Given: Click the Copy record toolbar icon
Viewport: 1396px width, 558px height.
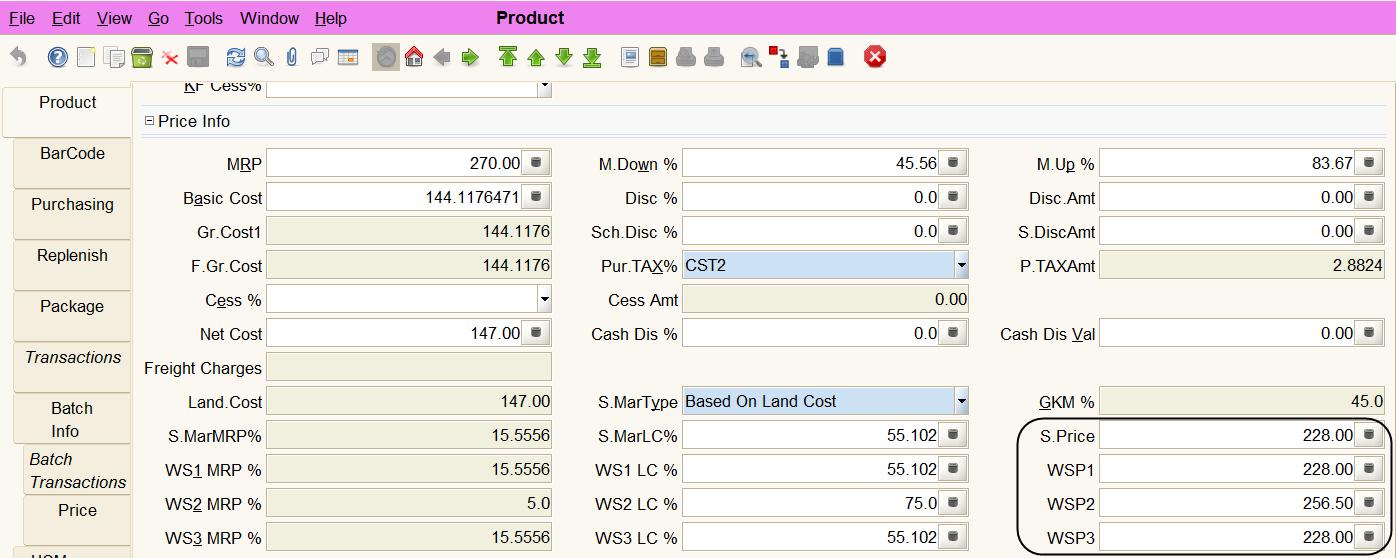Looking at the screenshot, I should (114, 57).
